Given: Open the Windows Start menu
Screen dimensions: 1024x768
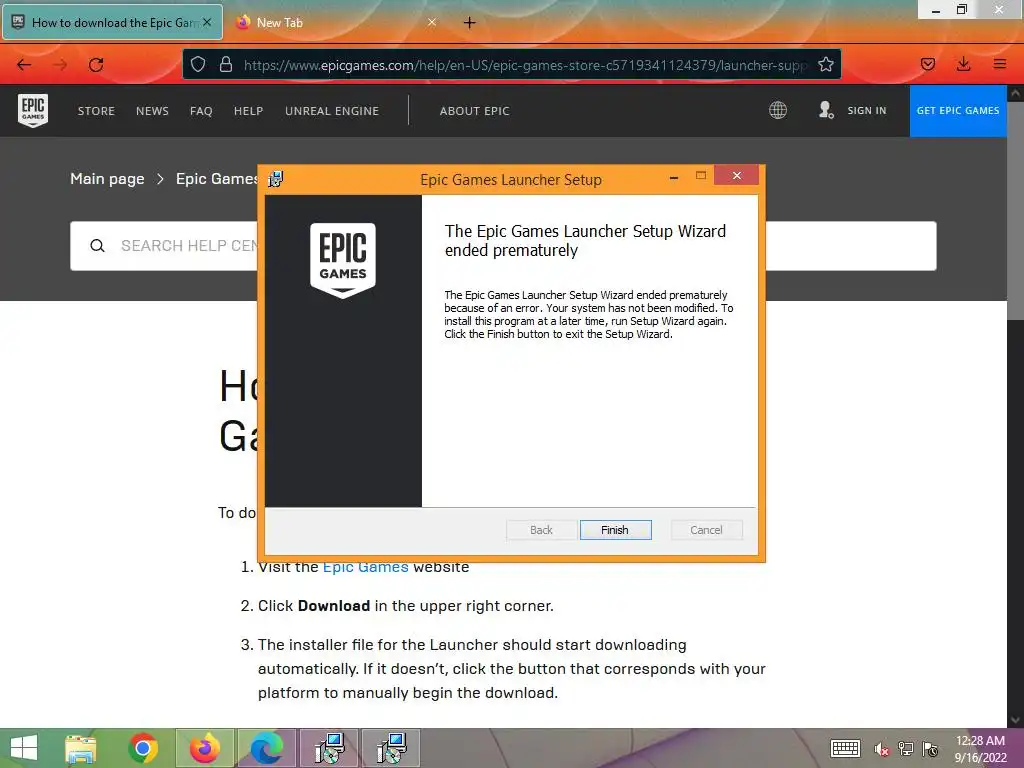Looking at the screenshot, I should (x=24, y=748).
